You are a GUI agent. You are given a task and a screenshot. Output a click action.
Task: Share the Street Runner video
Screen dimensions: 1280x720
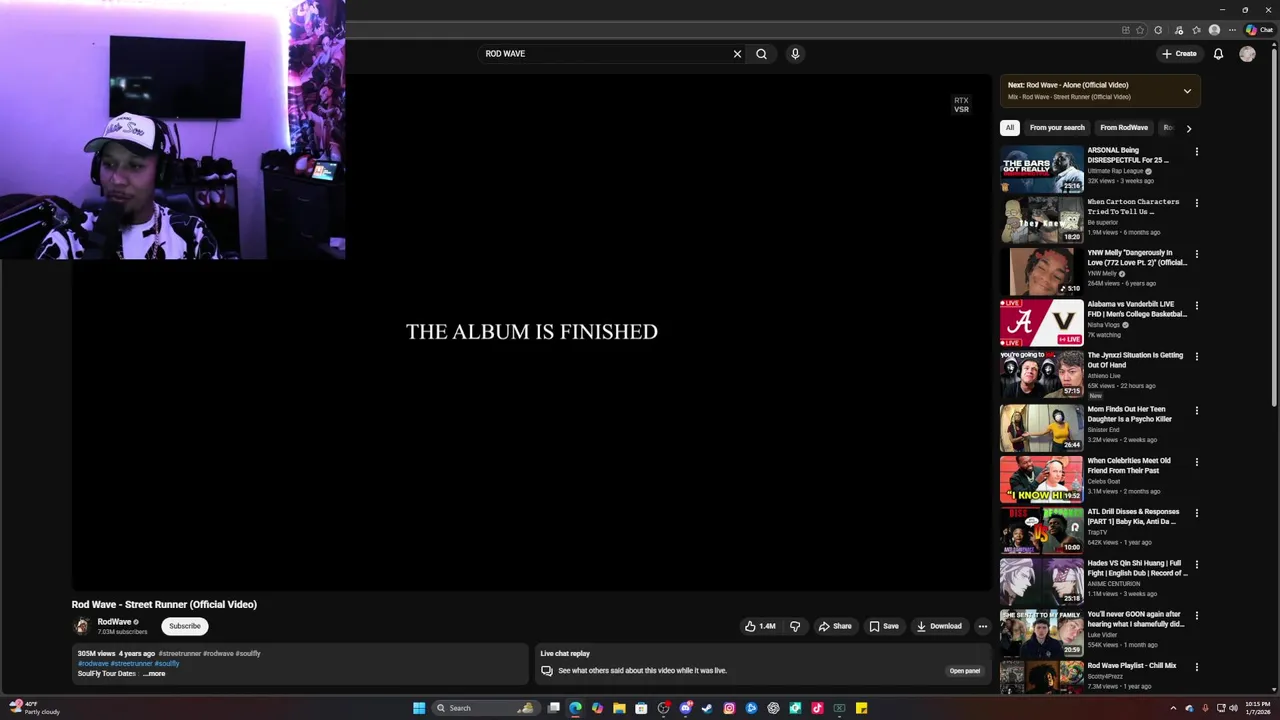tap(835, 626)
